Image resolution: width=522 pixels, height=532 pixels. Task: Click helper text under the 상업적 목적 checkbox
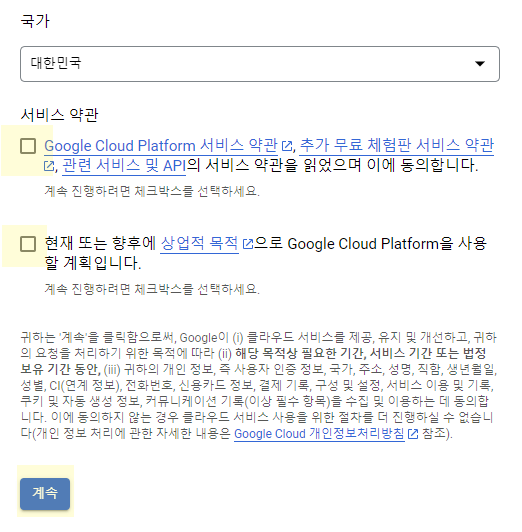click(x=152, y=289)
